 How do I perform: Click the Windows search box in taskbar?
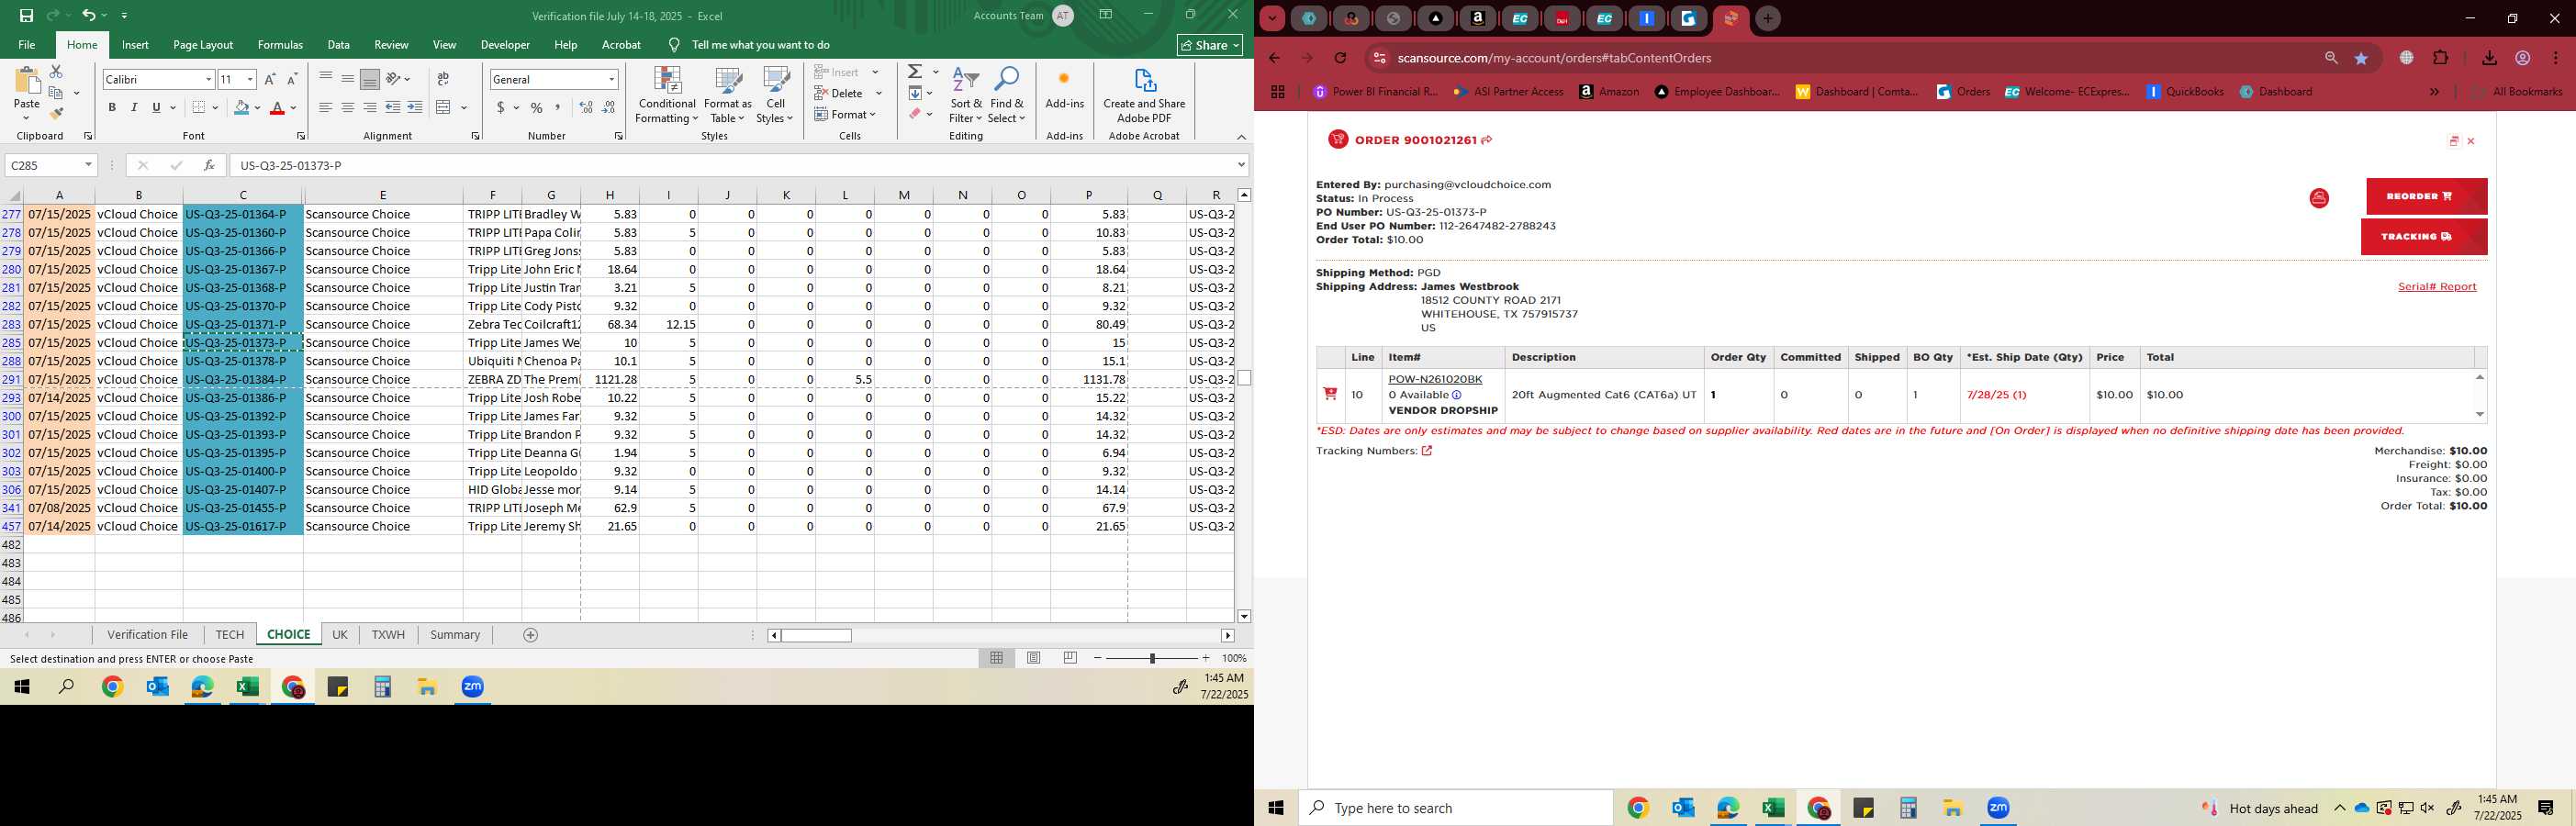tap(1456, 808)
